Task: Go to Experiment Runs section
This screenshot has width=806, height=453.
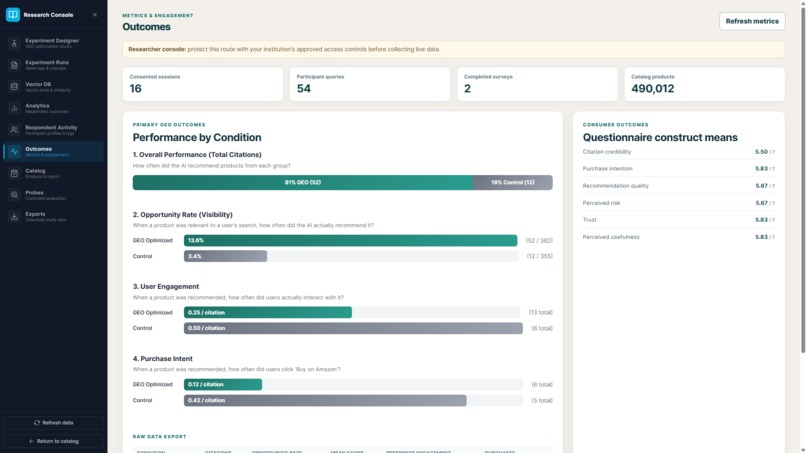Action: pyautogui.click(x=53, y=65)
